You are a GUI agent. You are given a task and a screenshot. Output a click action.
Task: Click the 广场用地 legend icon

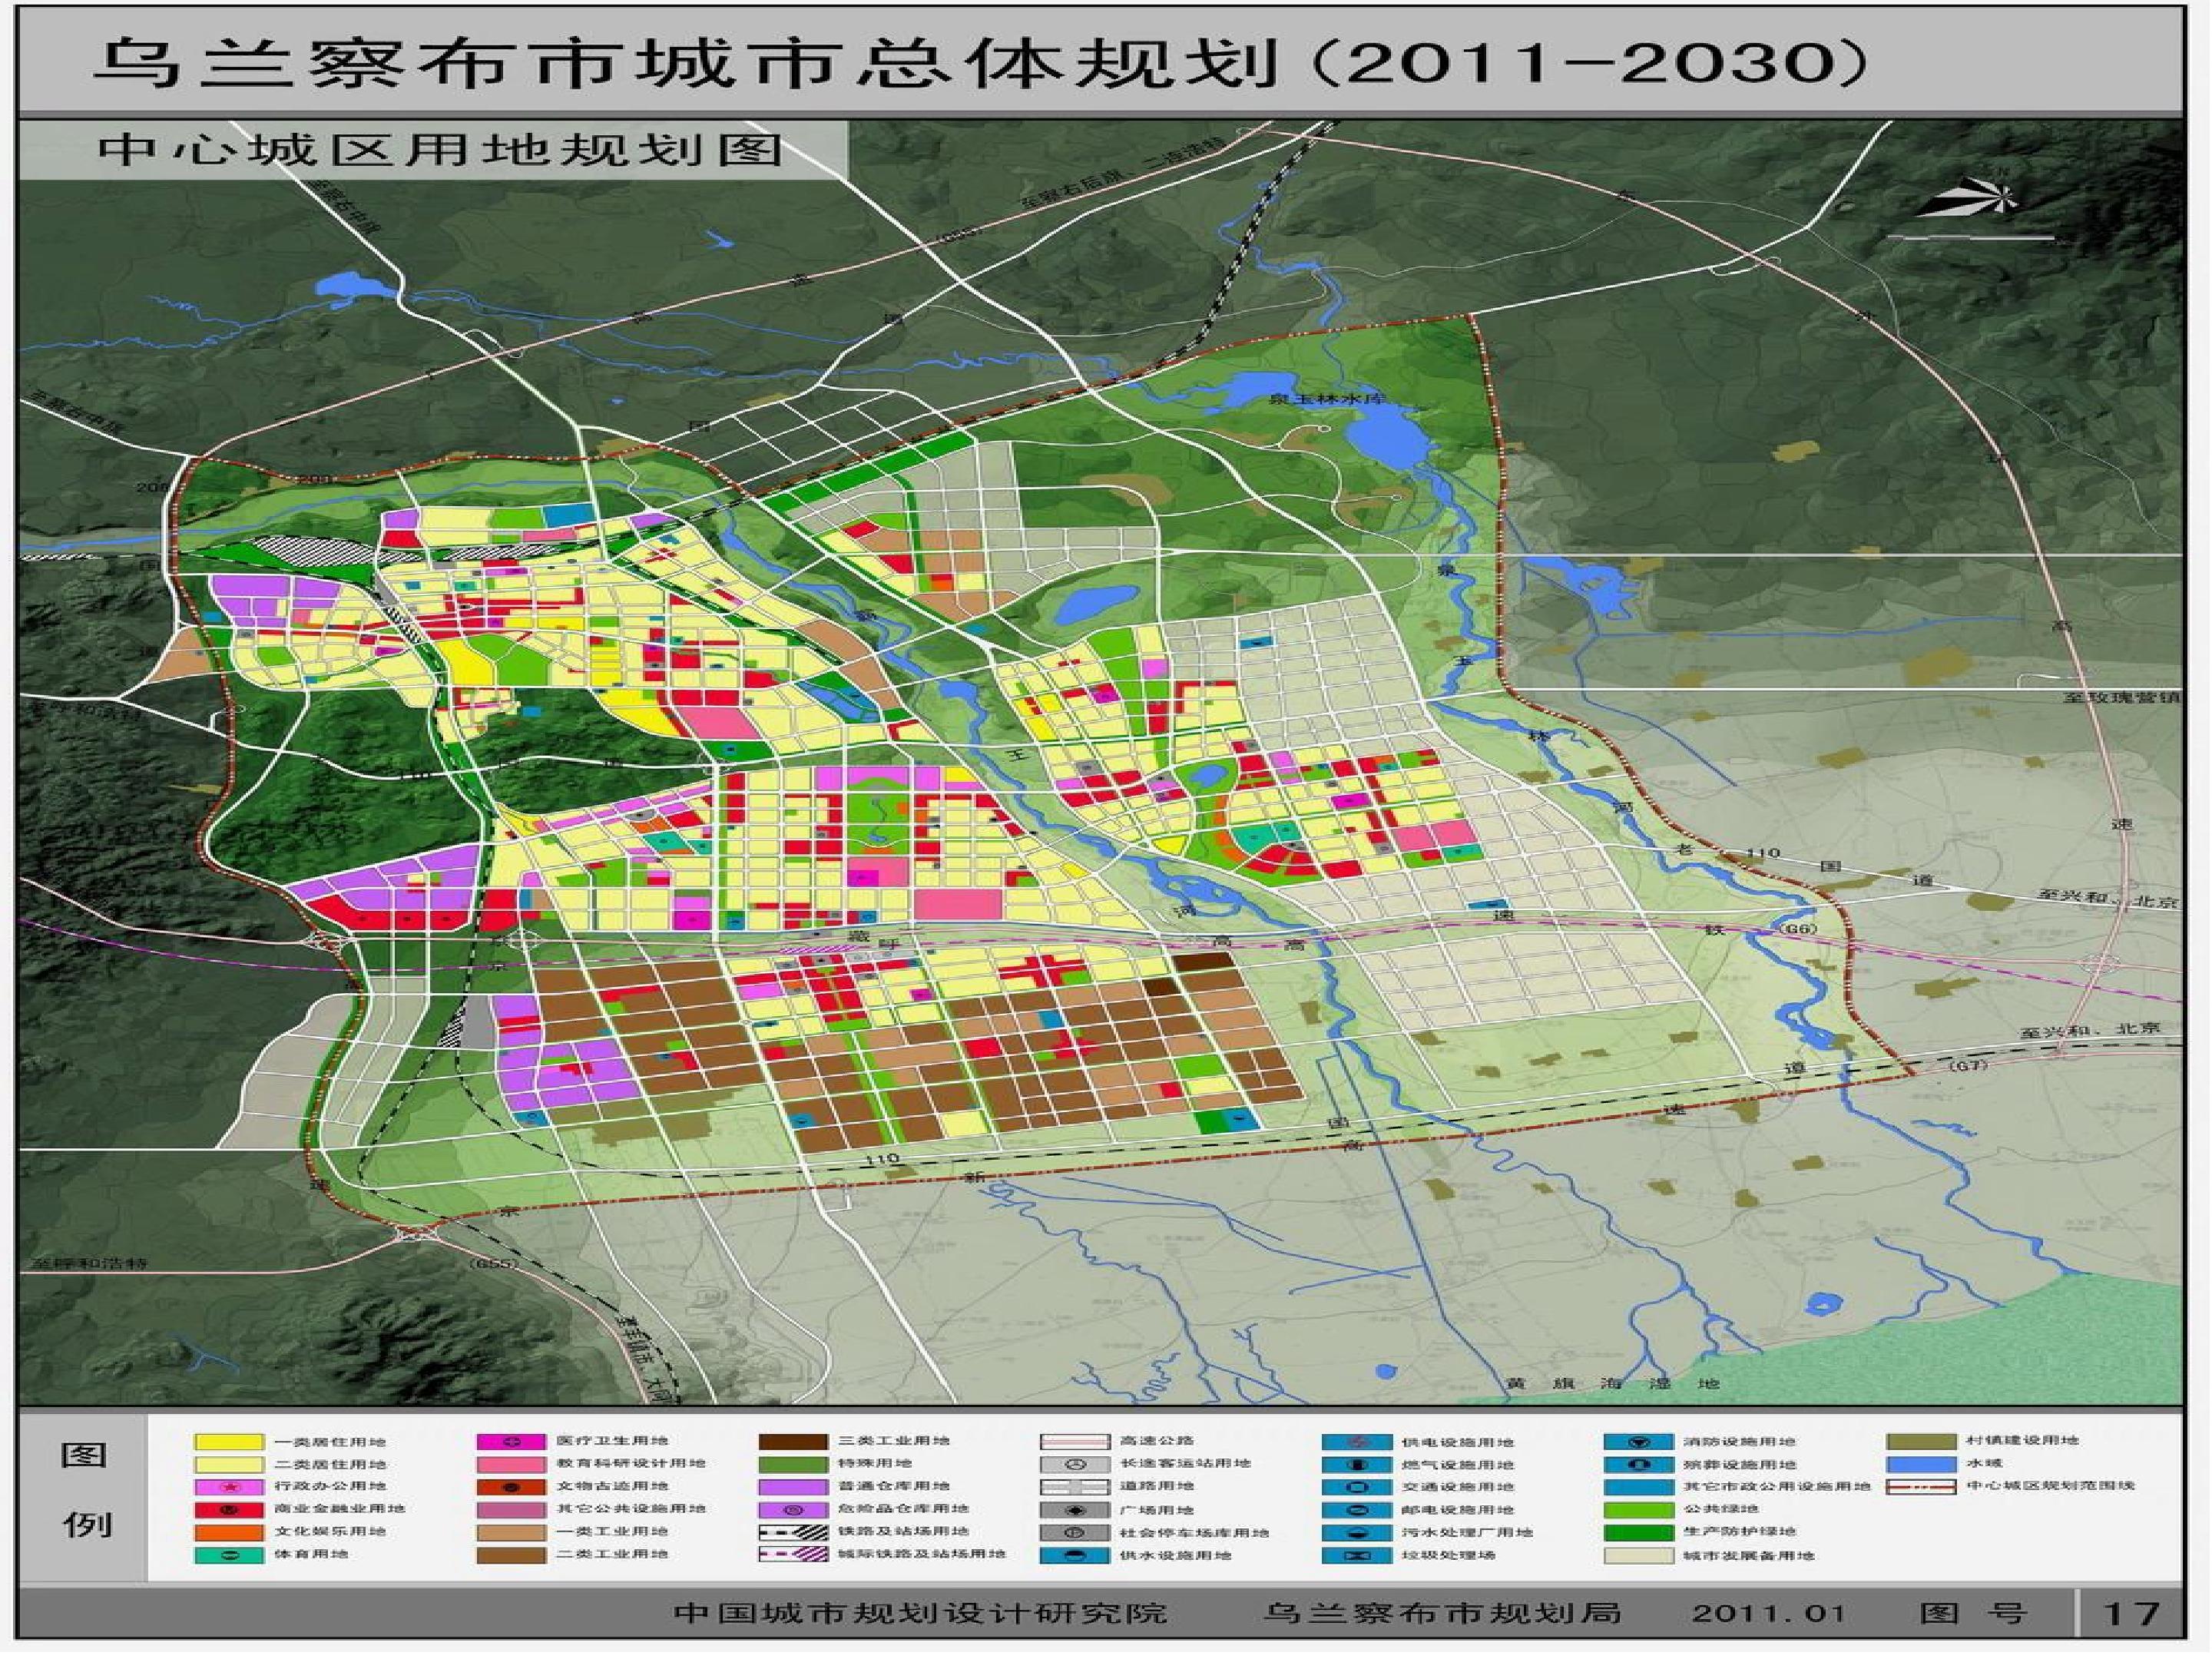1075,1510
